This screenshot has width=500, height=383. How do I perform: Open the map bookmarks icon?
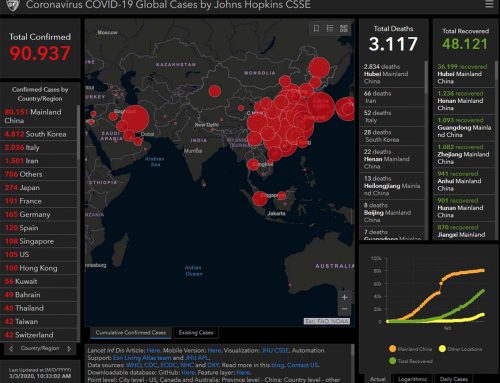(x=316, y=28)
